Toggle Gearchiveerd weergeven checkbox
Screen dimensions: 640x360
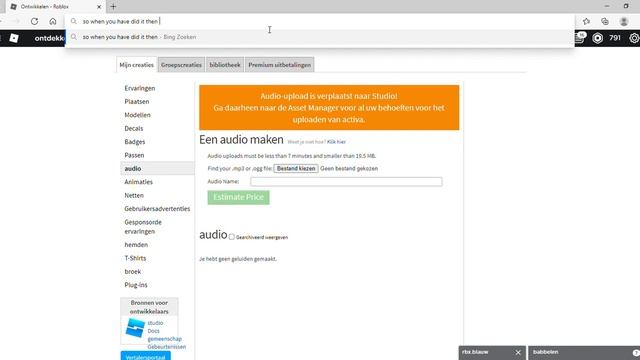coord(231,237)
